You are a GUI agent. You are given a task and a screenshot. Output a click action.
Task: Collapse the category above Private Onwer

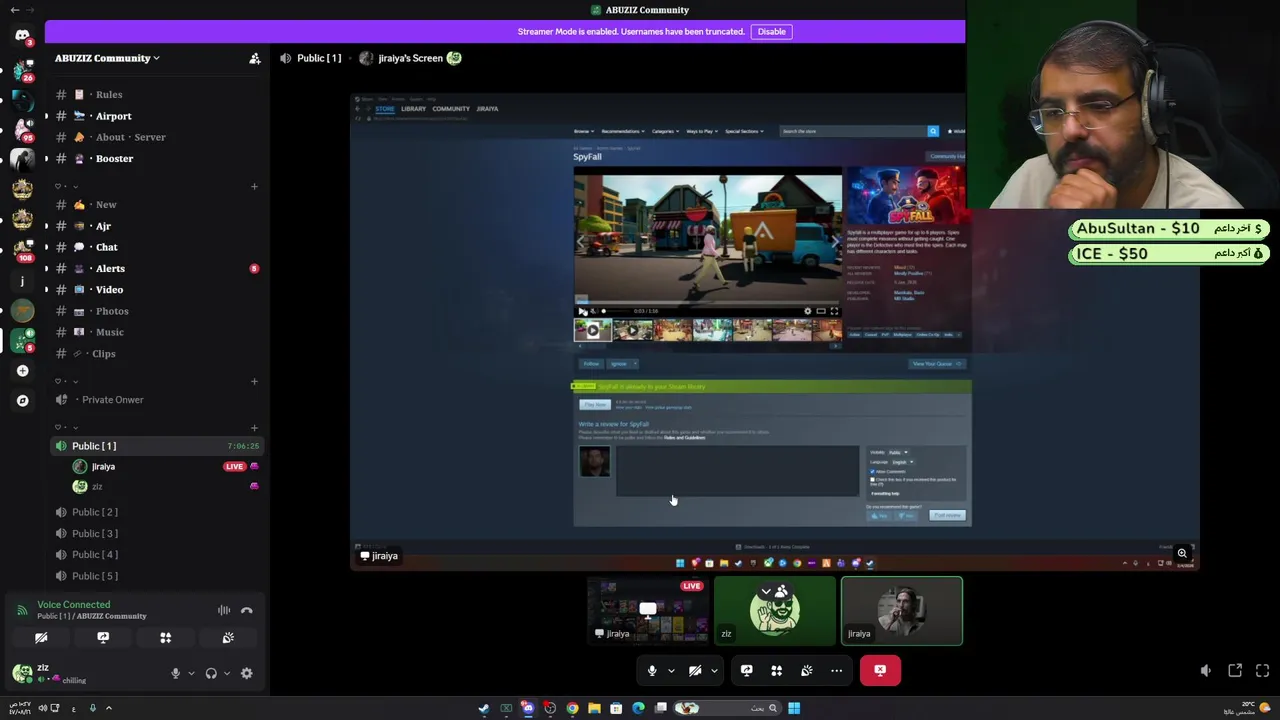[67, 381]
